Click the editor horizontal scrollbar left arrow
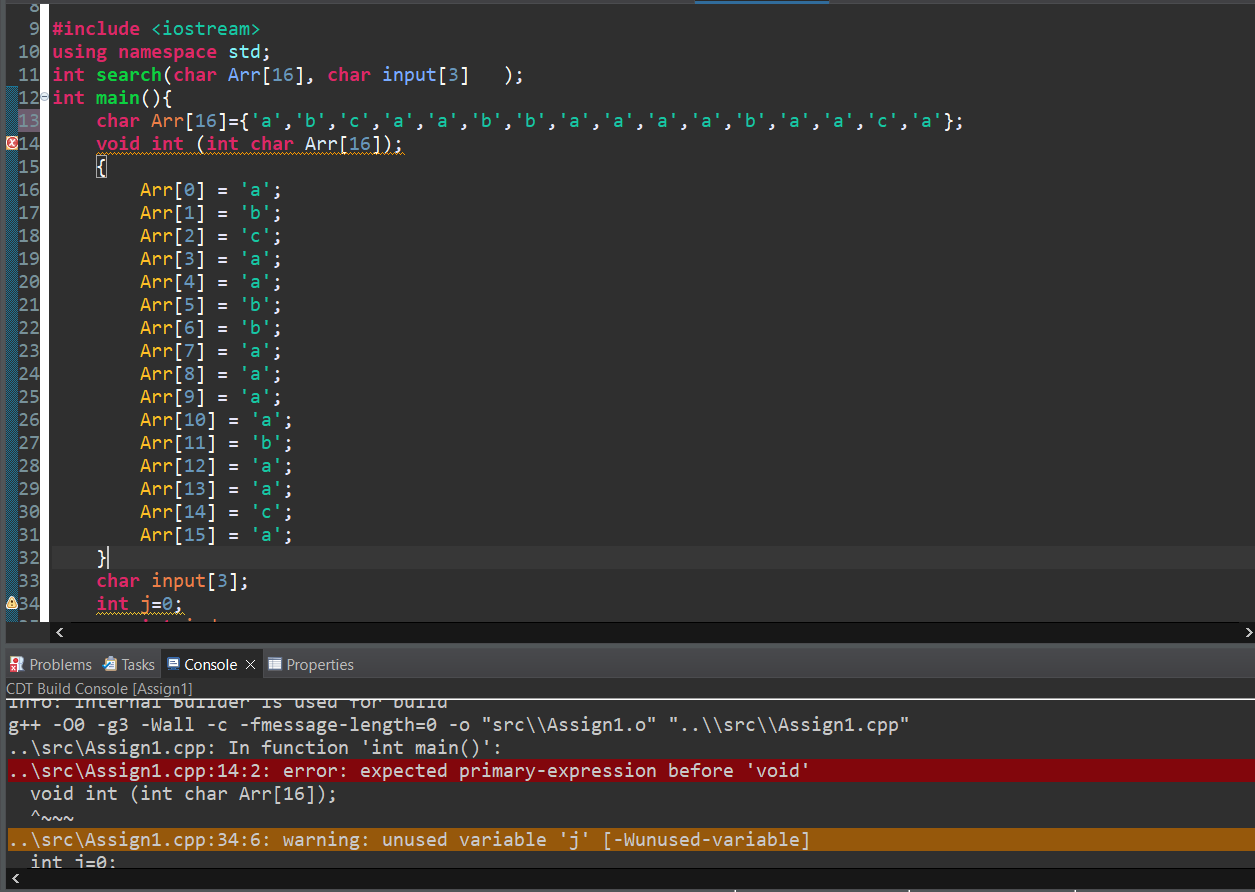The width and height of the screenshot is (1255, 892). click(x=59, y=632)
